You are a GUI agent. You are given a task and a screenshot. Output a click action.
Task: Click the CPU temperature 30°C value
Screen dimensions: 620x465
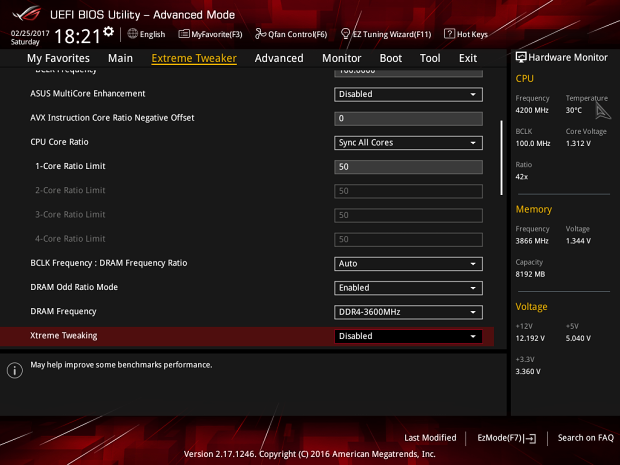(x=574, y=110)
